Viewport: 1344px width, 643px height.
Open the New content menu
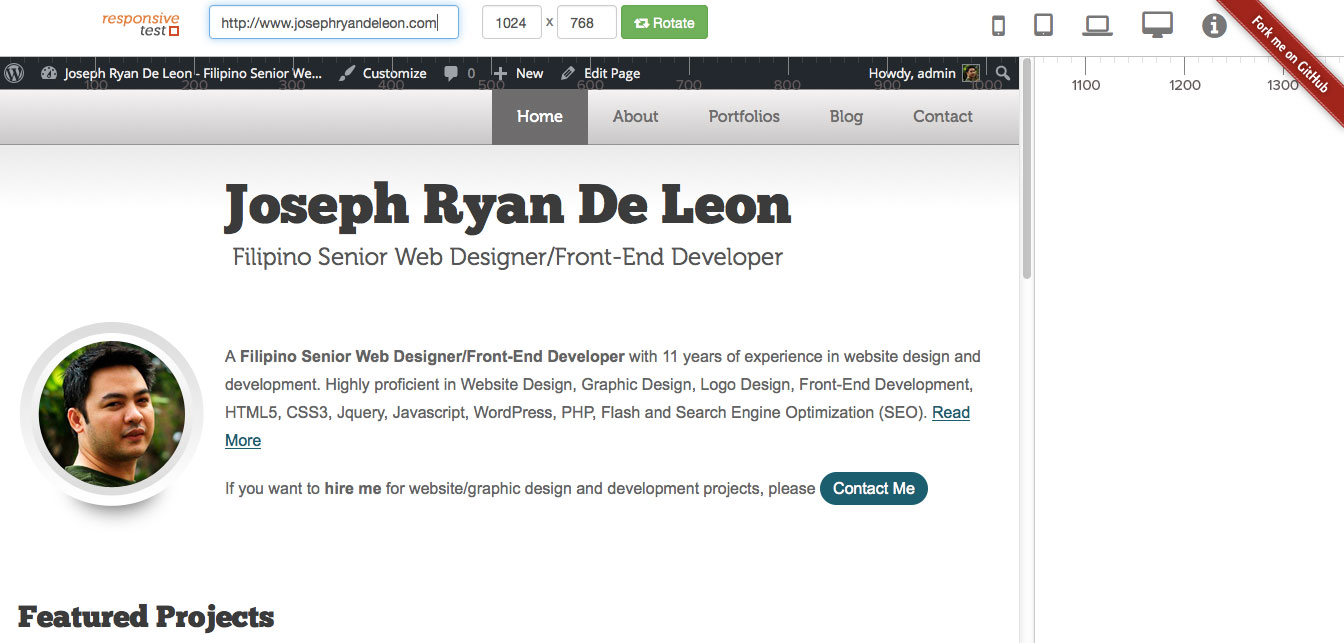517,73
